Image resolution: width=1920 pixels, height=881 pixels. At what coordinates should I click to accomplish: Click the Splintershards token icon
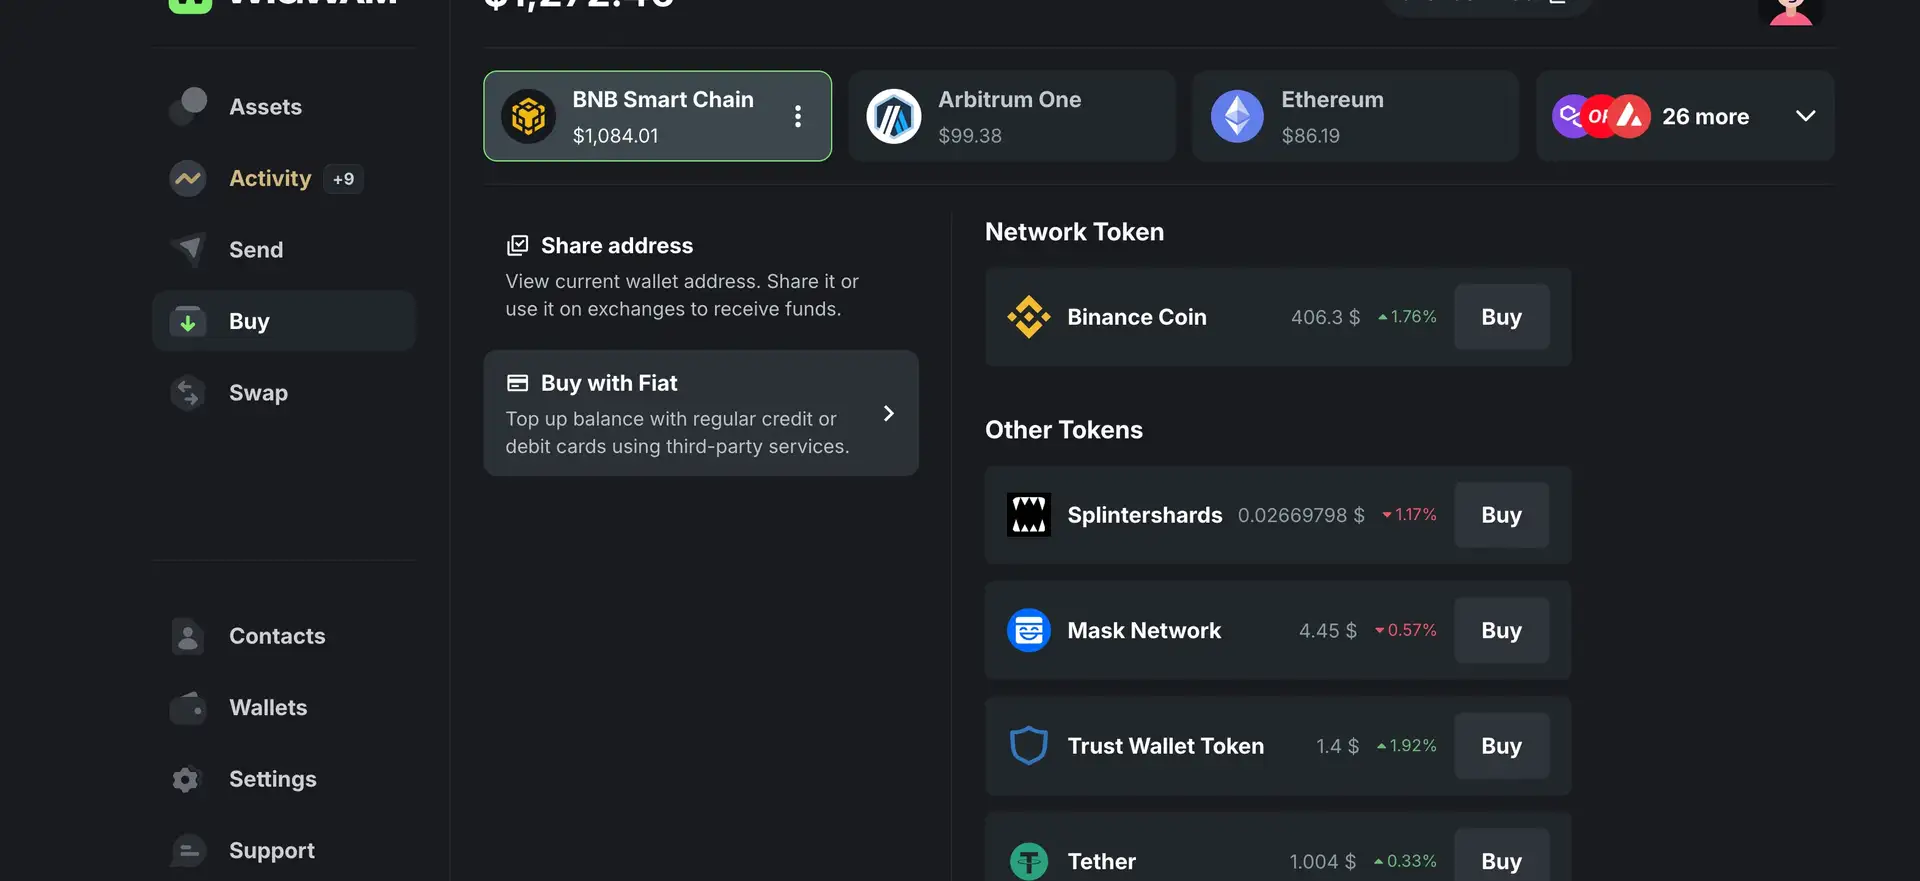(1028, 515)
